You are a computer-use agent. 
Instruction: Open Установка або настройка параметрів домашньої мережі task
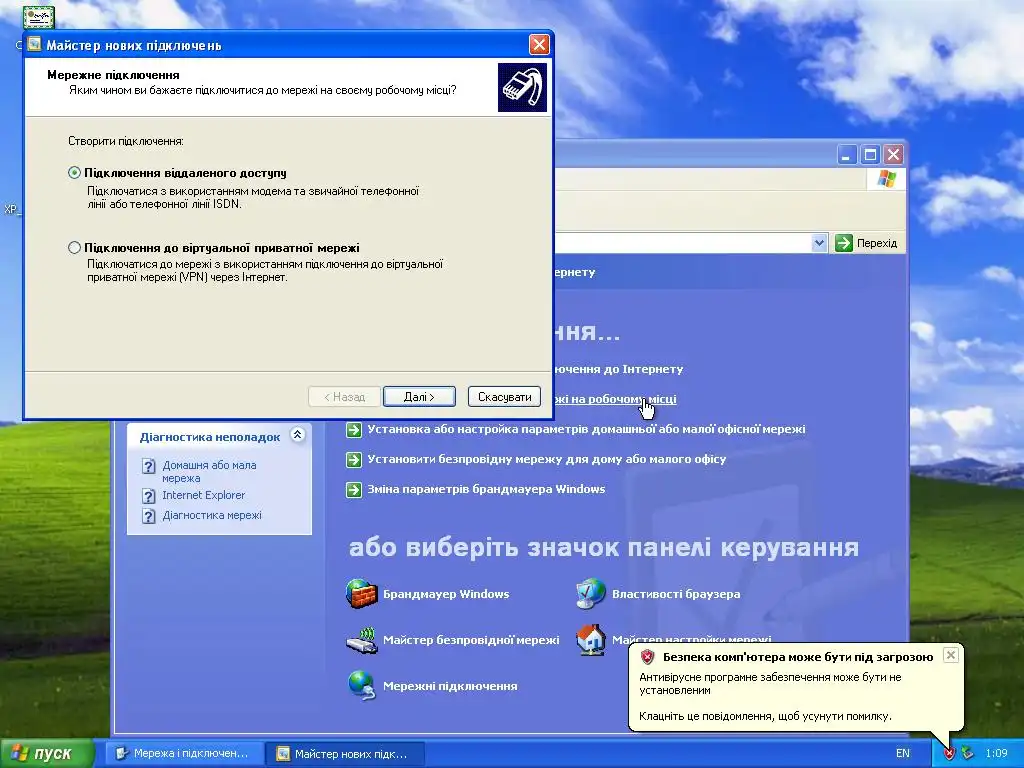pyautogui.click(x=586, y=429)
